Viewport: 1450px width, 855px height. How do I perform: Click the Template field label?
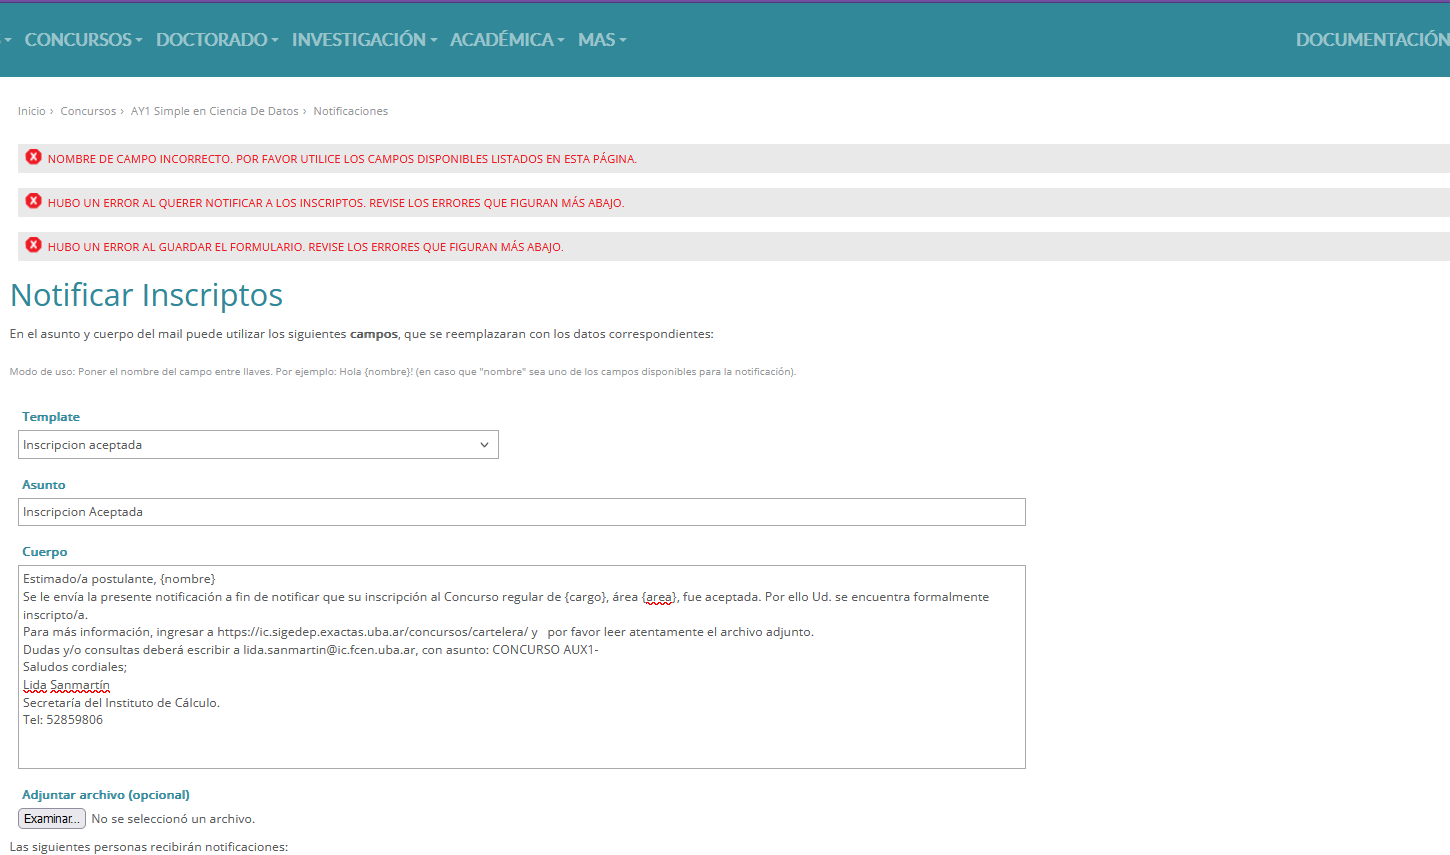(x=51, y=417)
